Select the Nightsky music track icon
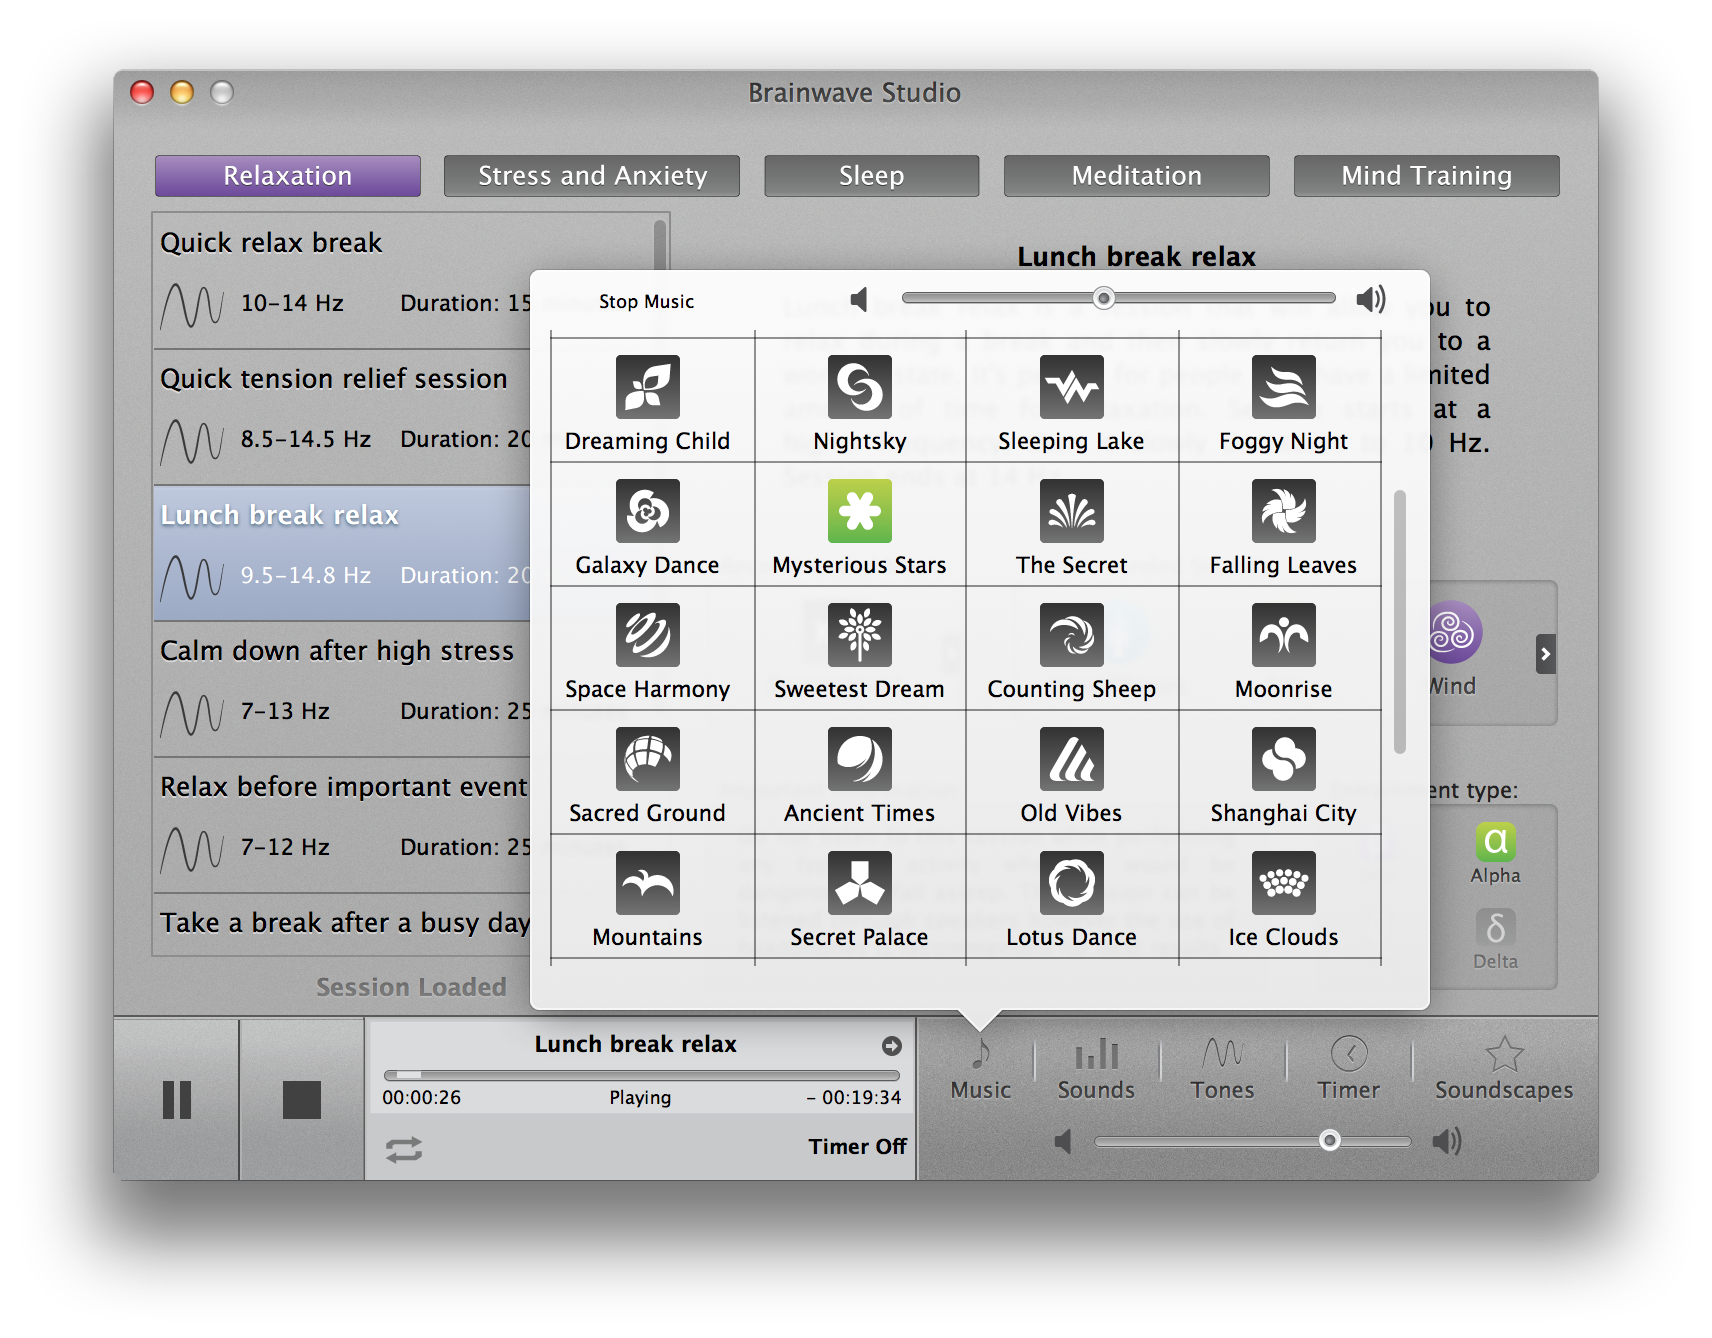1712x1338 pixels. tap(859, 387)
